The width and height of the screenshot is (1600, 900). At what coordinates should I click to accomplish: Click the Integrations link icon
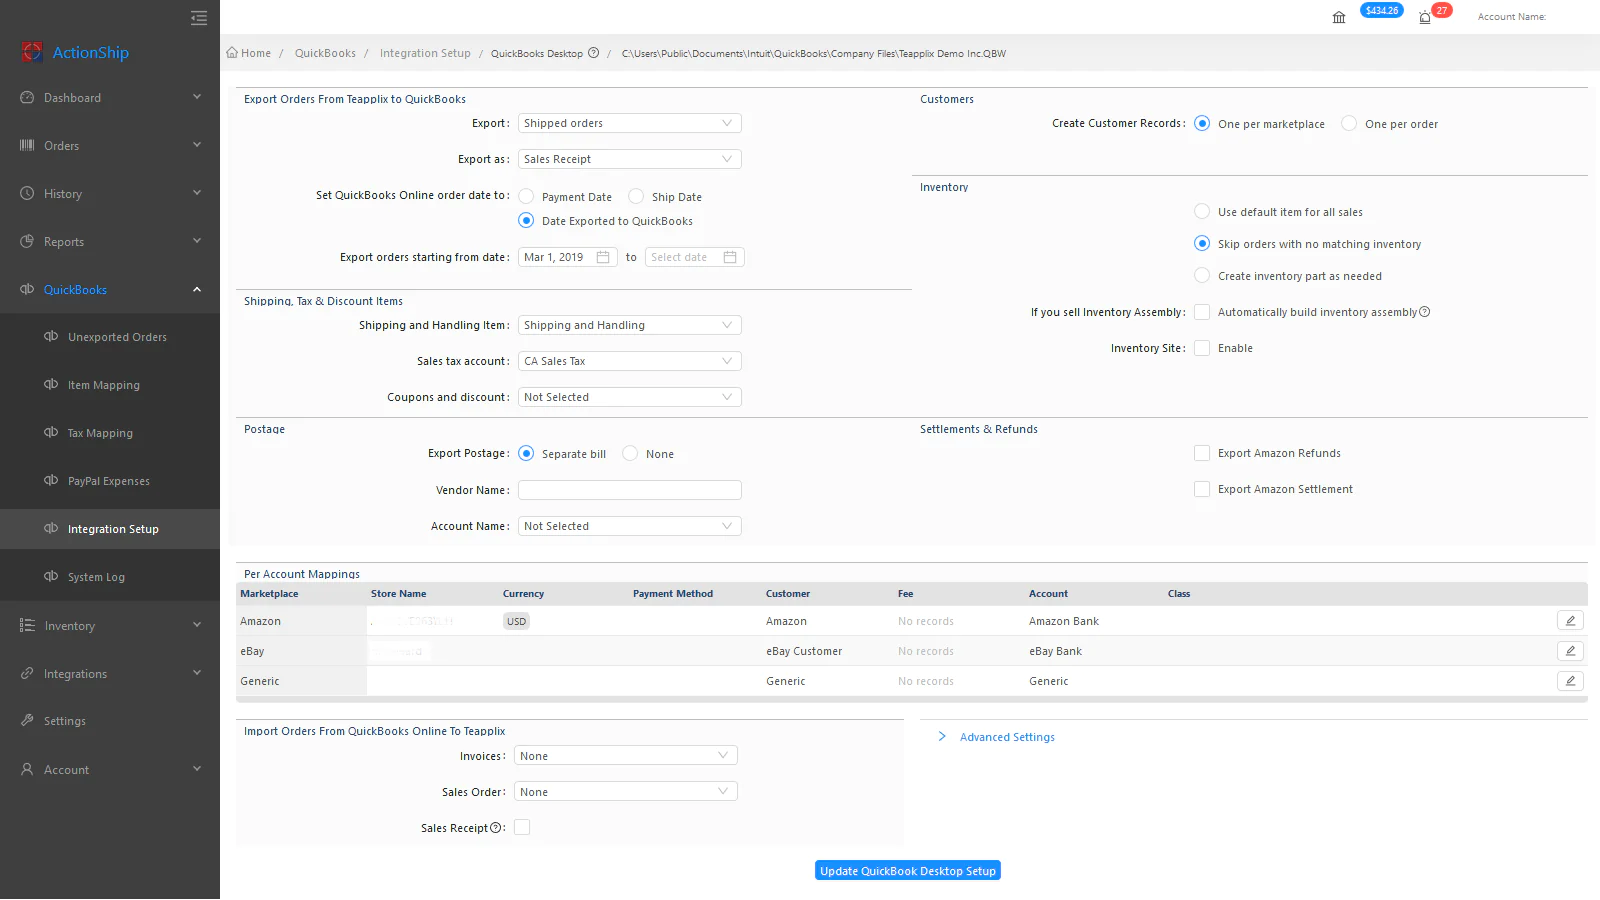point(27,674)
